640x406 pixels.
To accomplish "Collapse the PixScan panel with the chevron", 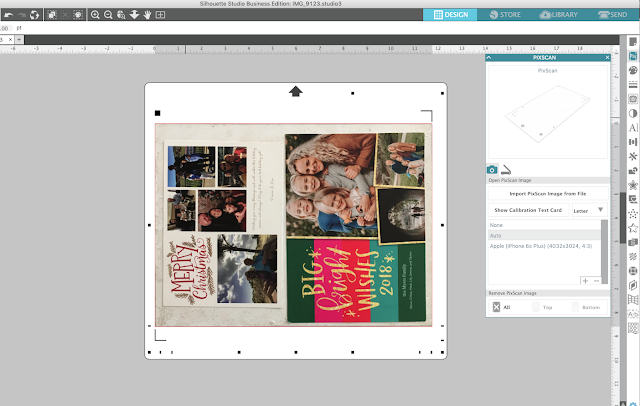I will tap(489, 58).
